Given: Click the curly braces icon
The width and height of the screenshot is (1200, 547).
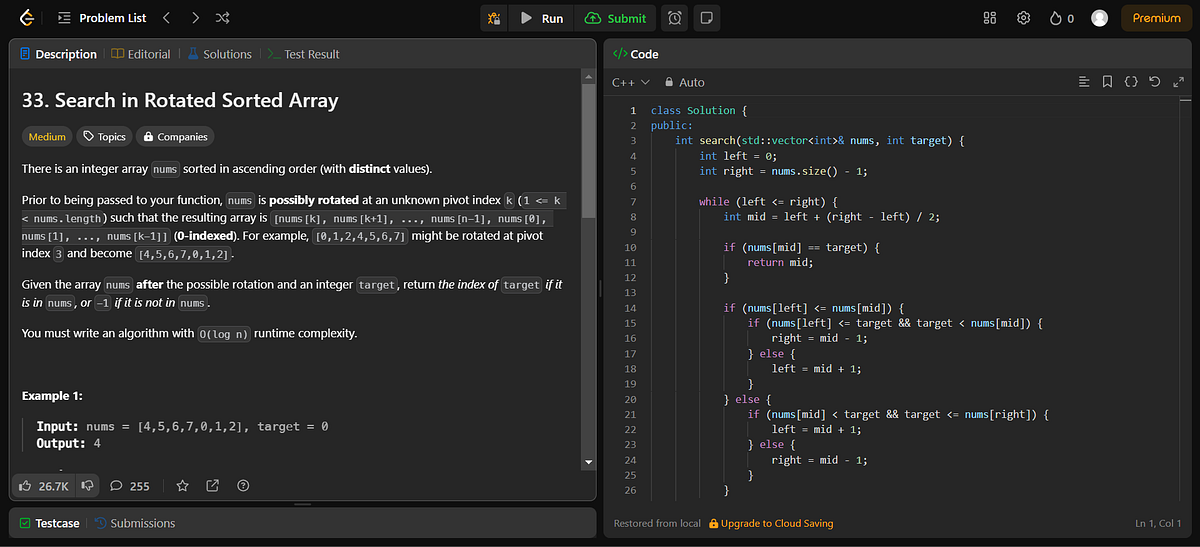Looking at the screenshot, I should pos(1131,82).
